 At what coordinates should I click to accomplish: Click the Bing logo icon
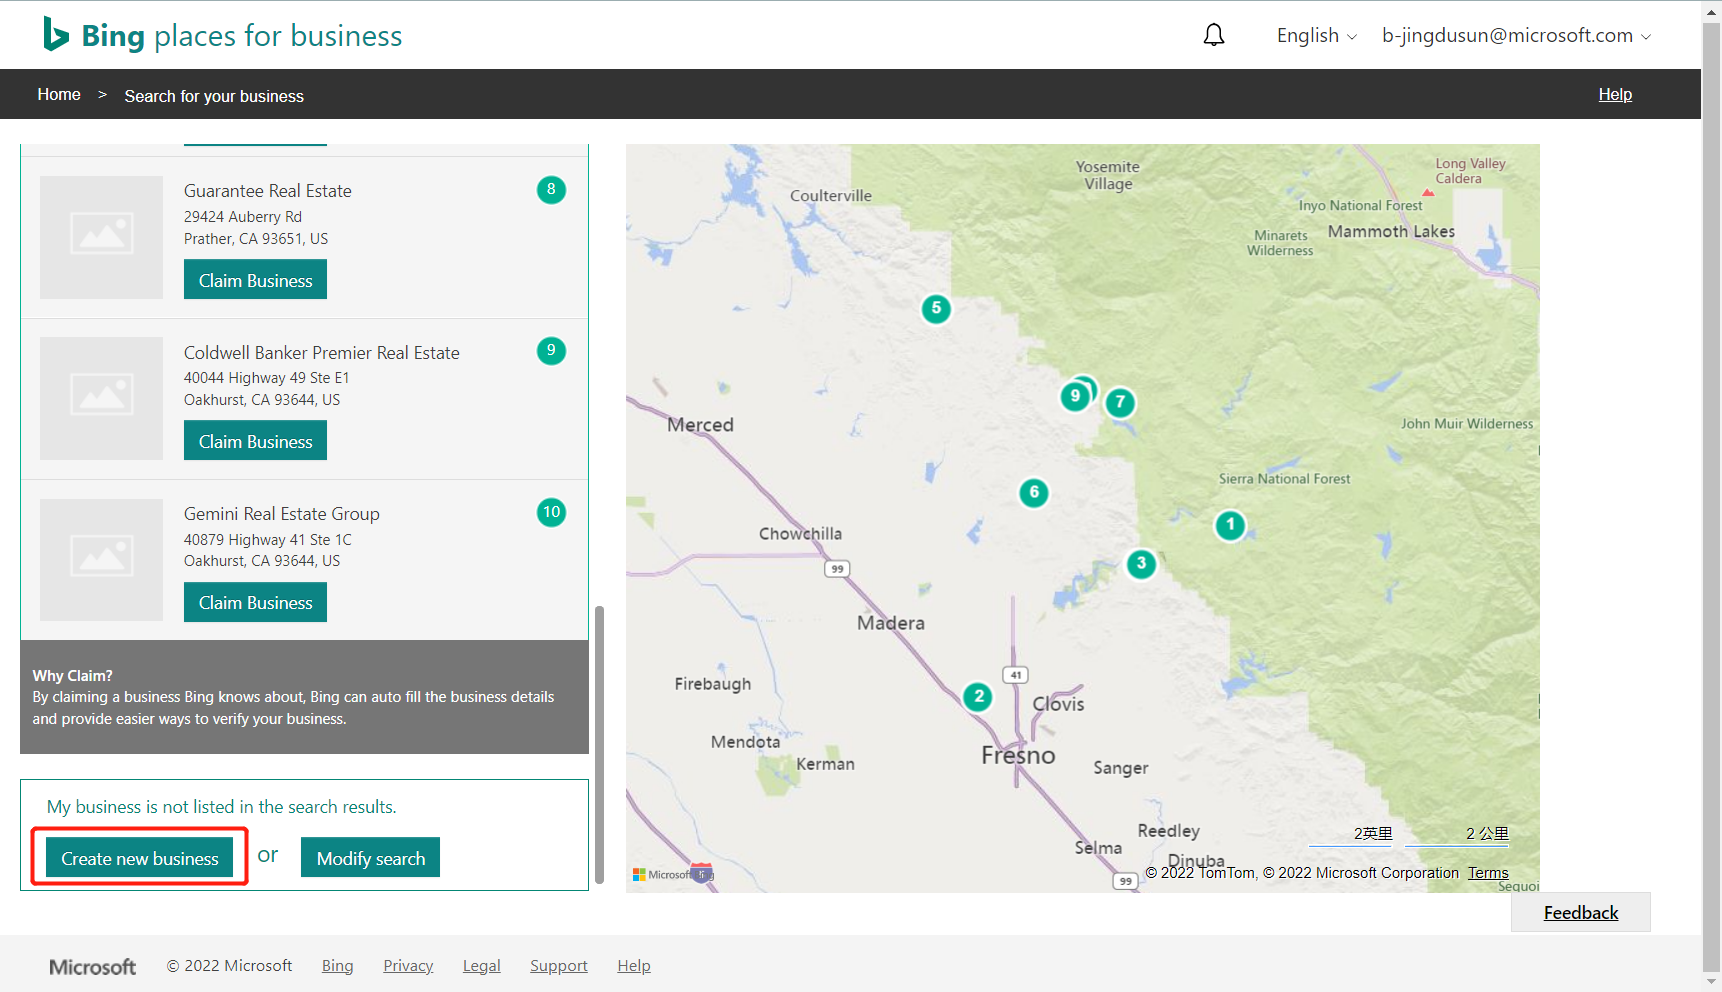[x=56, y=34]
